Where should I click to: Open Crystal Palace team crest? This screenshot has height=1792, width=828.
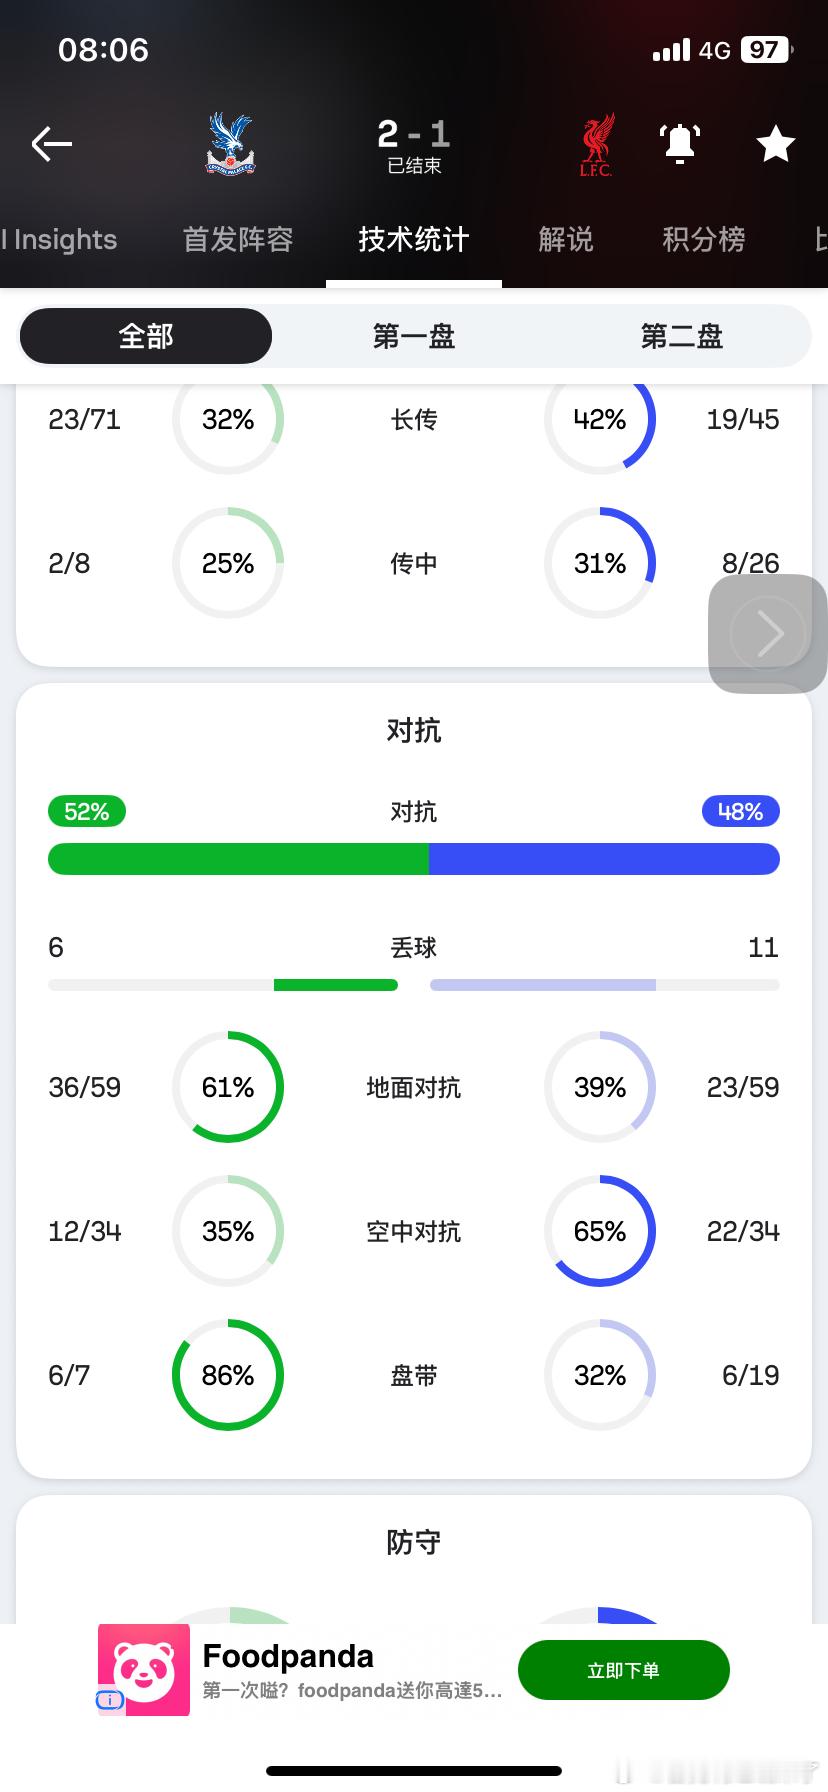click(x=231, y=144)
